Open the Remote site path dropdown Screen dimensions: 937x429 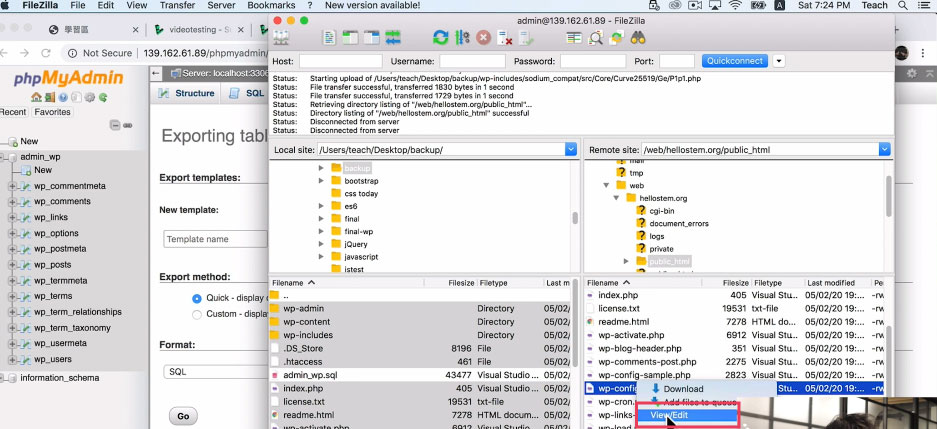tap(884, 149)
